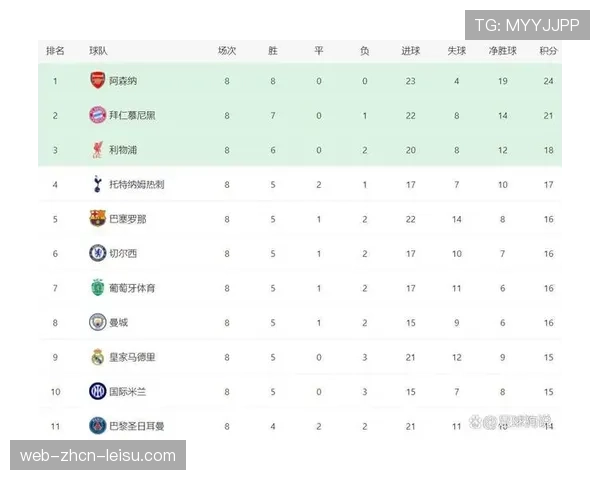Image resolution: width=600 pixels, height=480 pixels.
Task: Click the Chelsea club crest icon
Action: coord(97,253)
